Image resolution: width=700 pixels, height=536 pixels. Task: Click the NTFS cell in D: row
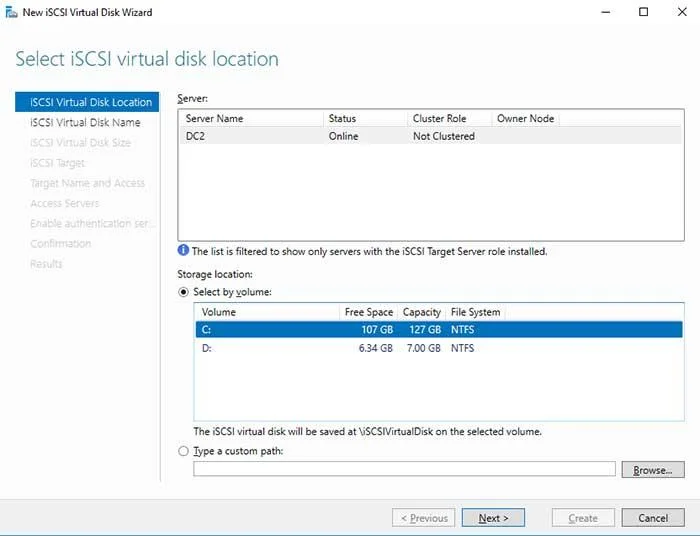[x=462, y=348]
